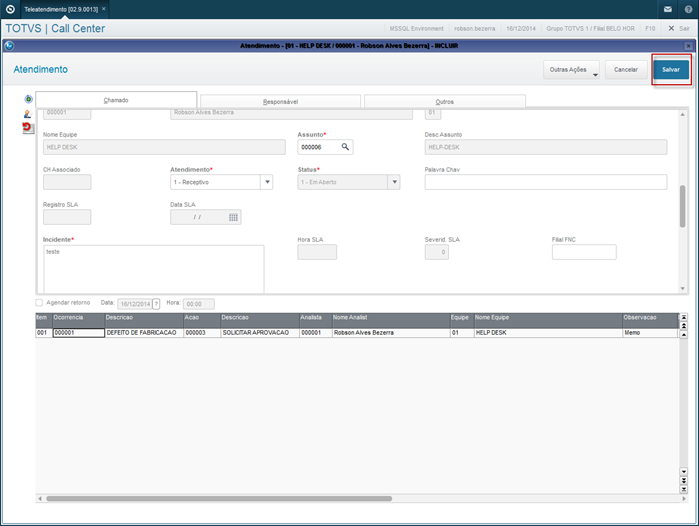Click the Hora field showing 00:00
This screenshot has width=699, height=526.
[x=199, y=304]
